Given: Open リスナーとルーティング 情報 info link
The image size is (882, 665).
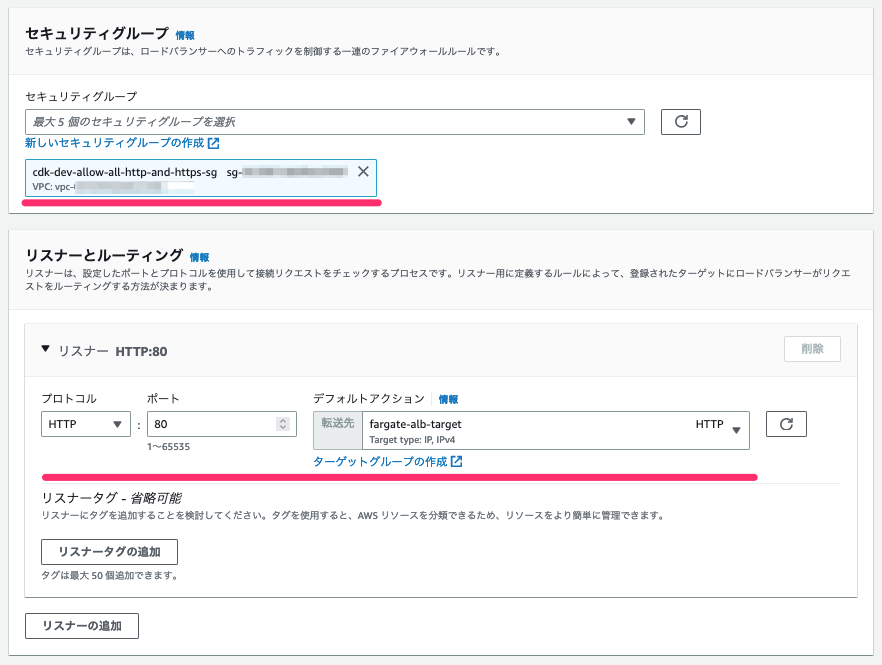Looking at the screenshot, I should [x=199, y=258].
